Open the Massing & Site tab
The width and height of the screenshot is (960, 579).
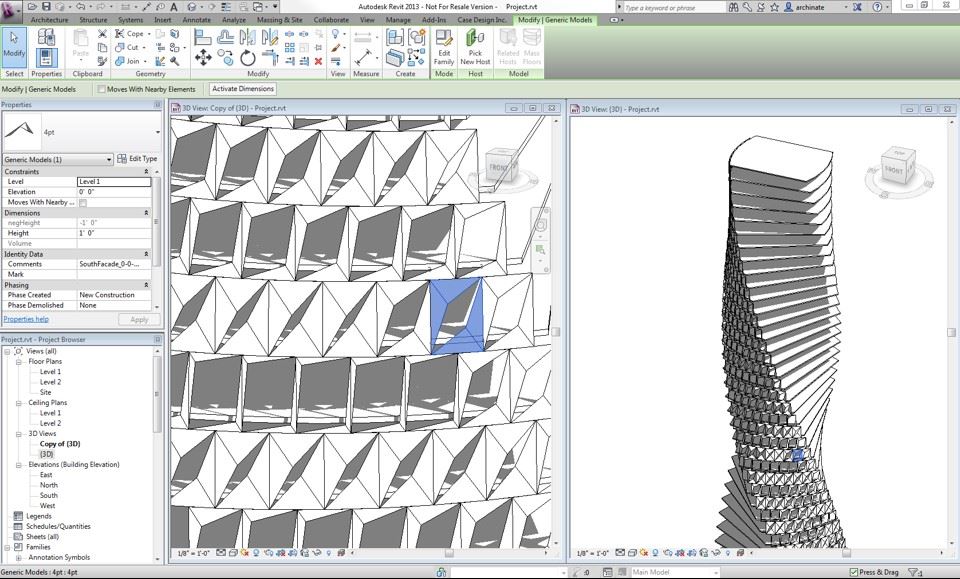pyautogui.click(x=281, y=18)
